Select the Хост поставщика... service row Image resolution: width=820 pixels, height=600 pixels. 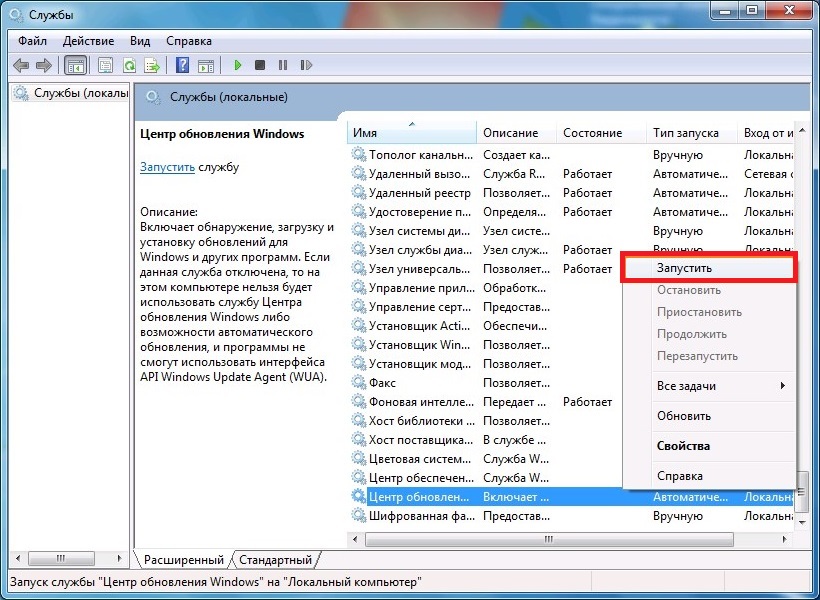tap(485, 440)
